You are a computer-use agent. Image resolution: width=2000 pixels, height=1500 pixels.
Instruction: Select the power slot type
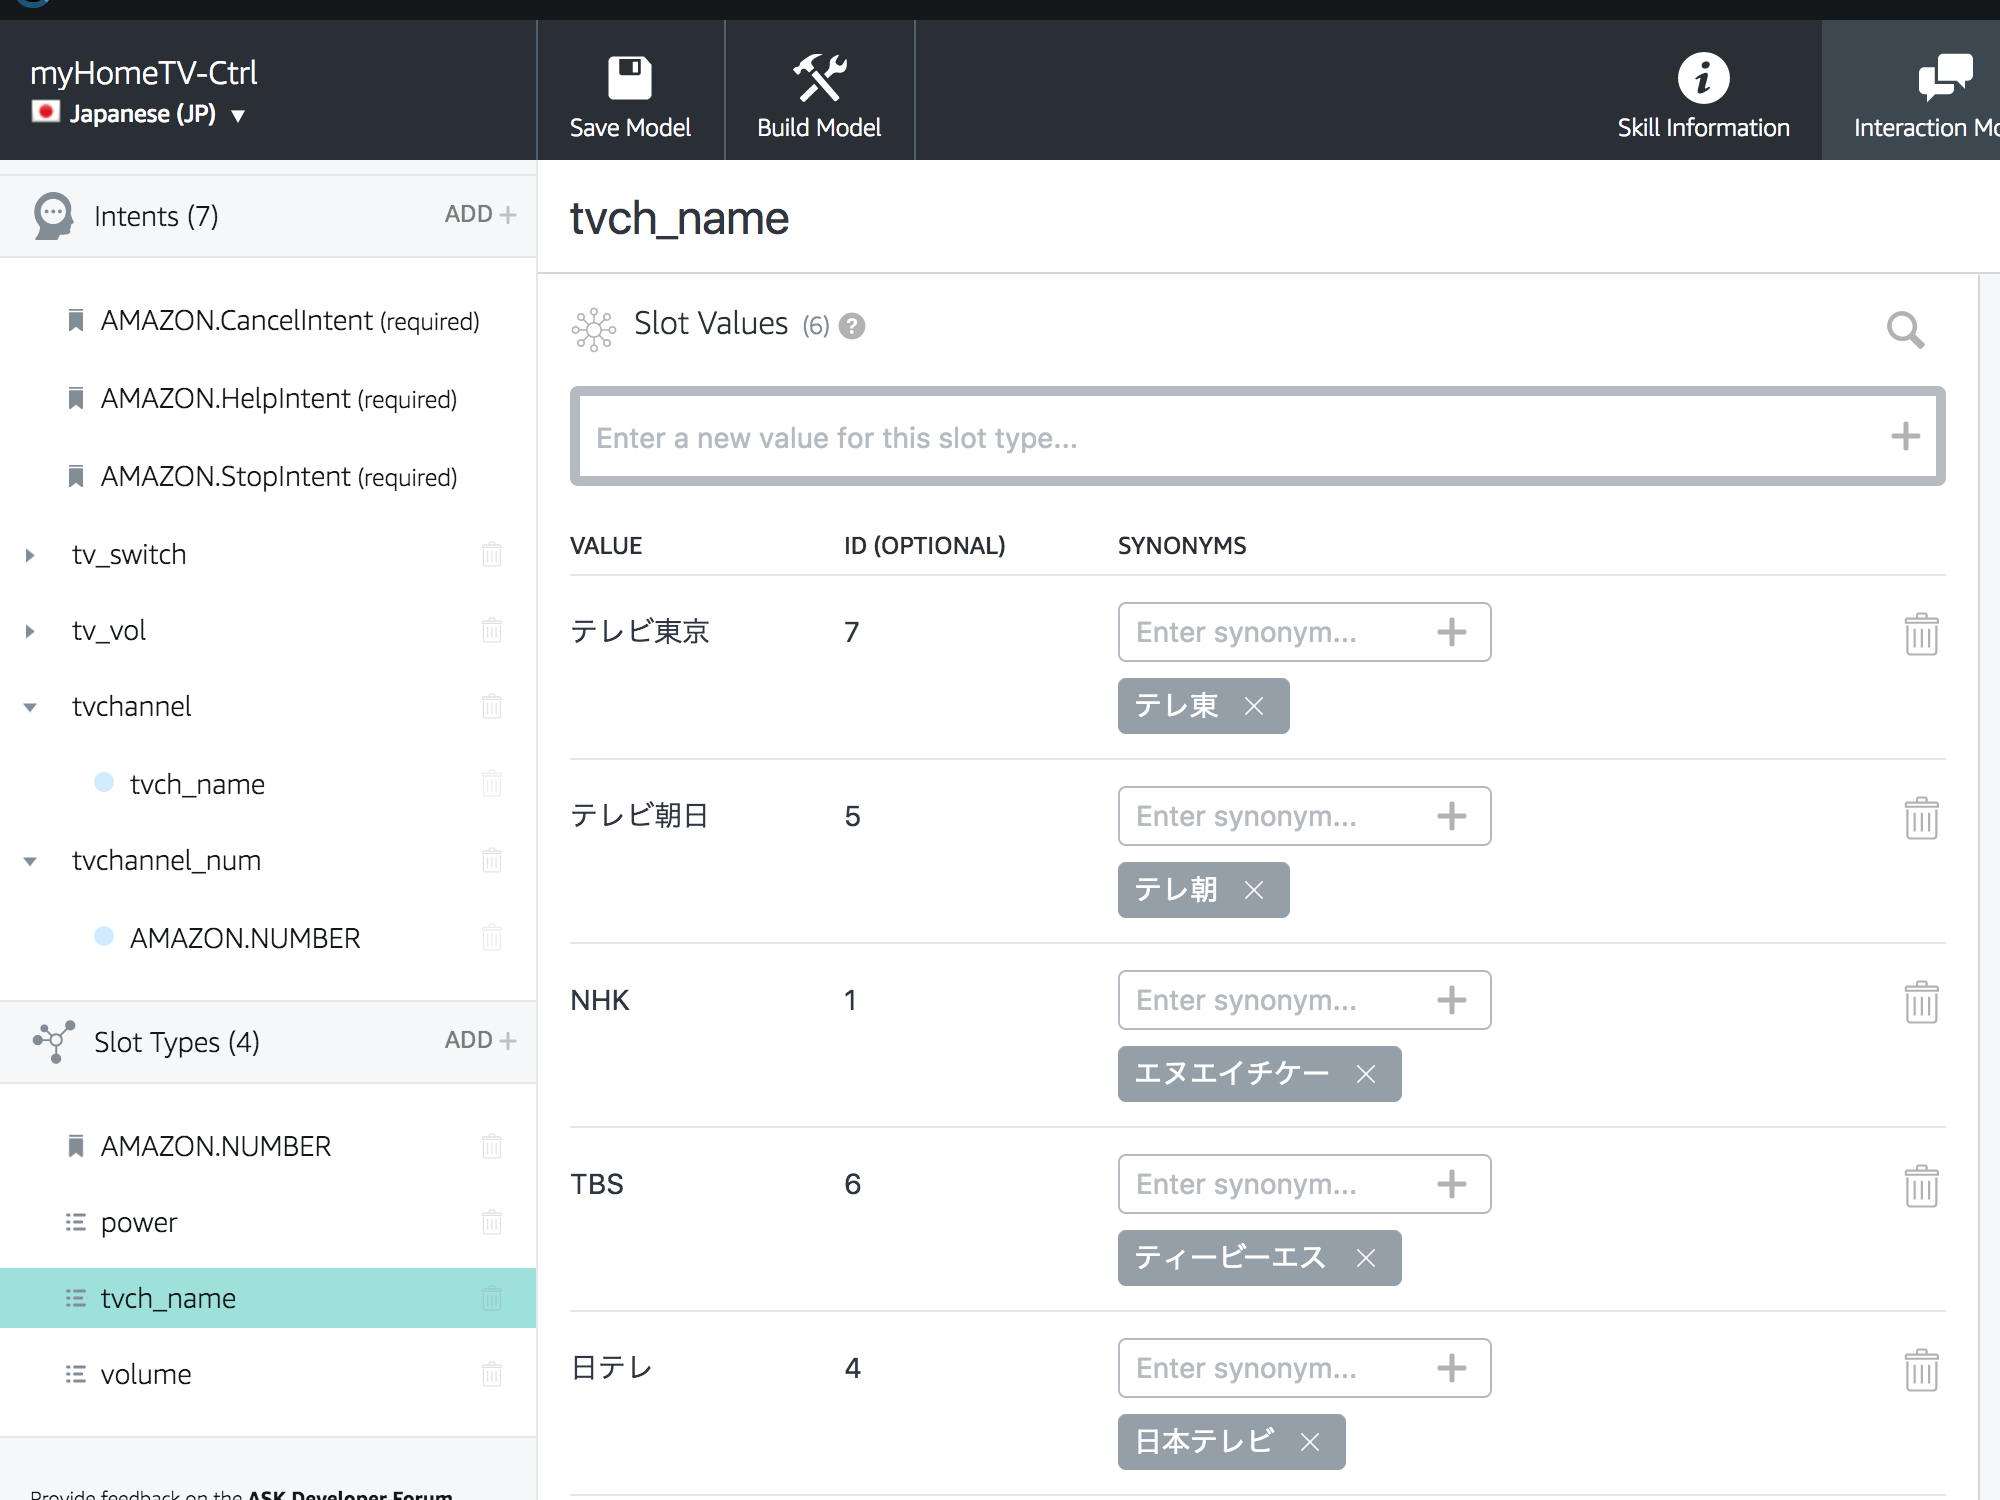click(x=137, y=1221)
